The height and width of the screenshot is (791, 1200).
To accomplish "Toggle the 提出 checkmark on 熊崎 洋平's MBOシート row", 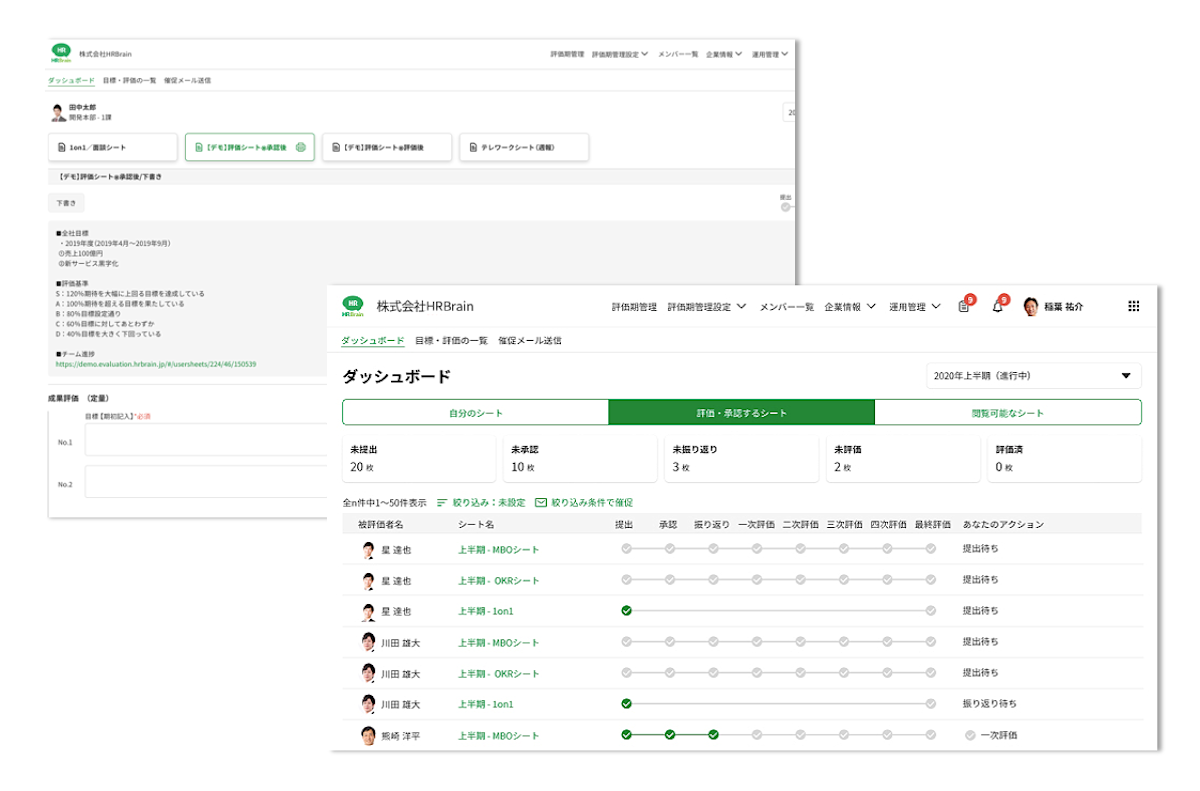I will (x=626, y=735).
